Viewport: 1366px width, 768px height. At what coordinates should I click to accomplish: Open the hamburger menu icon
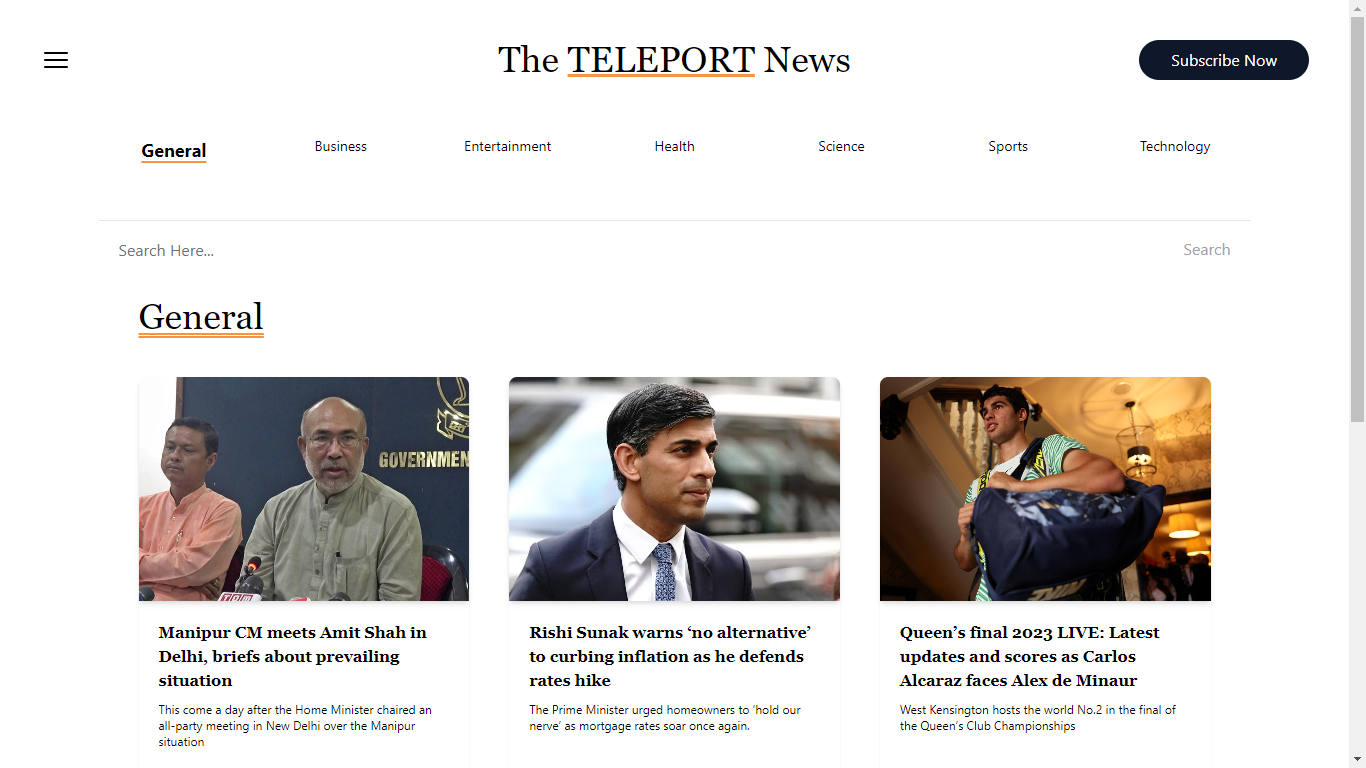tap(56, 60)
